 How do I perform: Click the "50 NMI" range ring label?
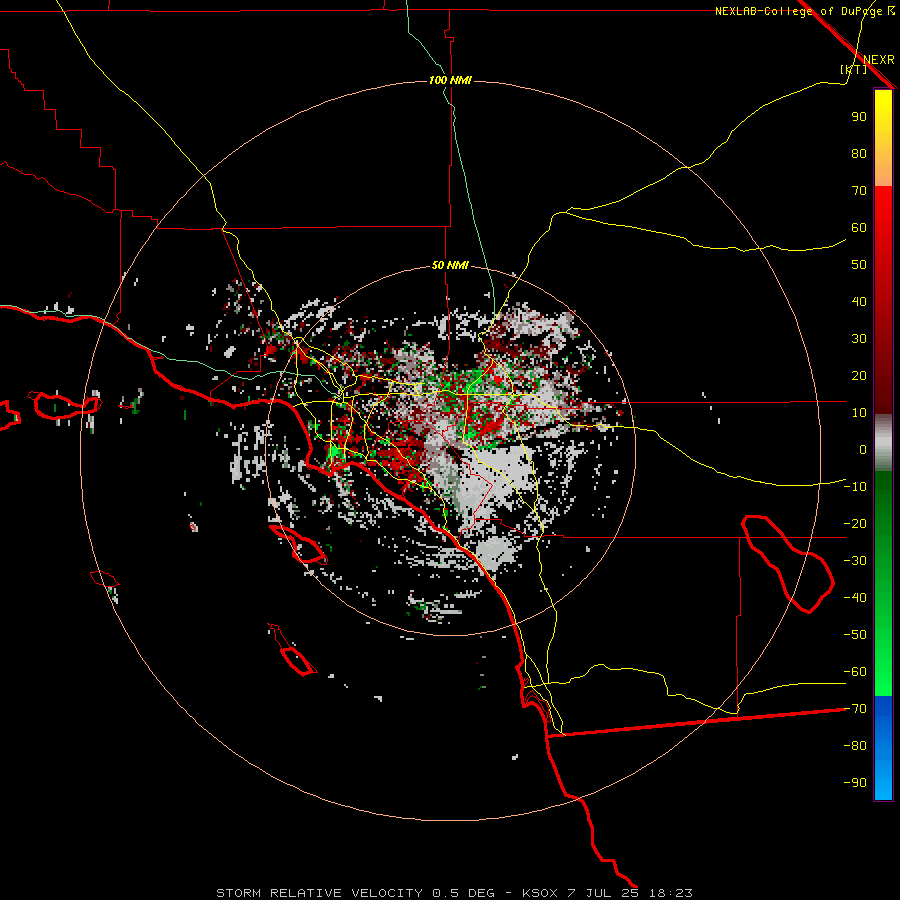(450, 265)
